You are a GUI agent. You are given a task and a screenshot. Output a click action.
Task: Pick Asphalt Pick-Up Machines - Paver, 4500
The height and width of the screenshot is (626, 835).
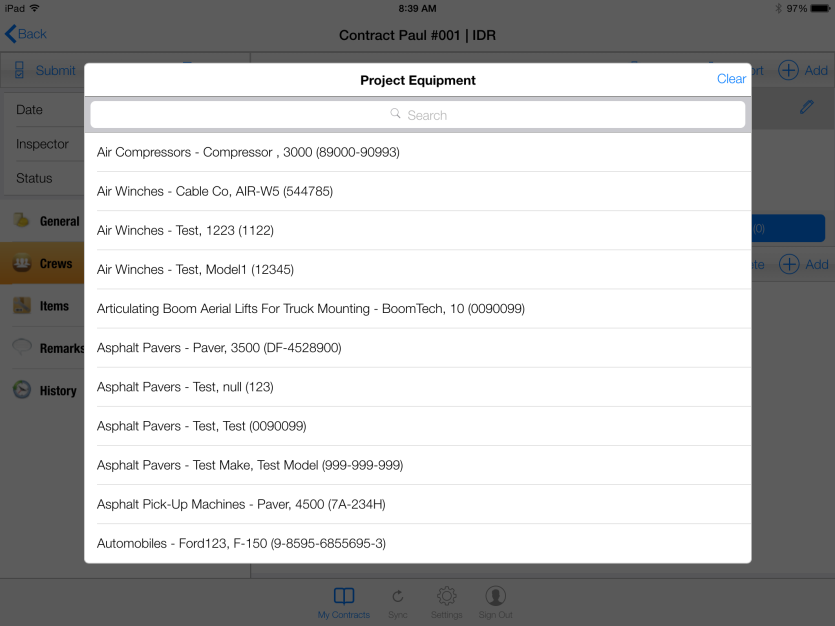[x=417, y=505]
